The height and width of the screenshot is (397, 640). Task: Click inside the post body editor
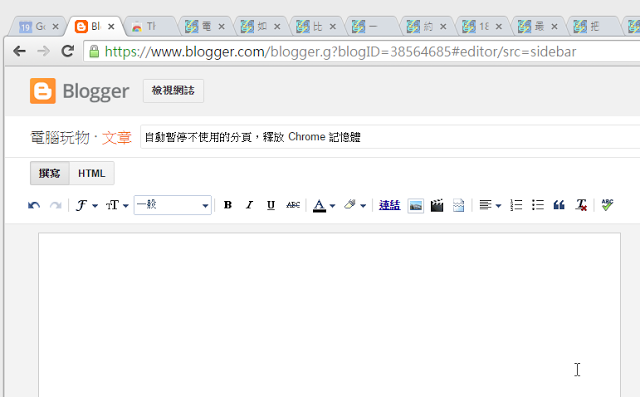tap(329, 314)
